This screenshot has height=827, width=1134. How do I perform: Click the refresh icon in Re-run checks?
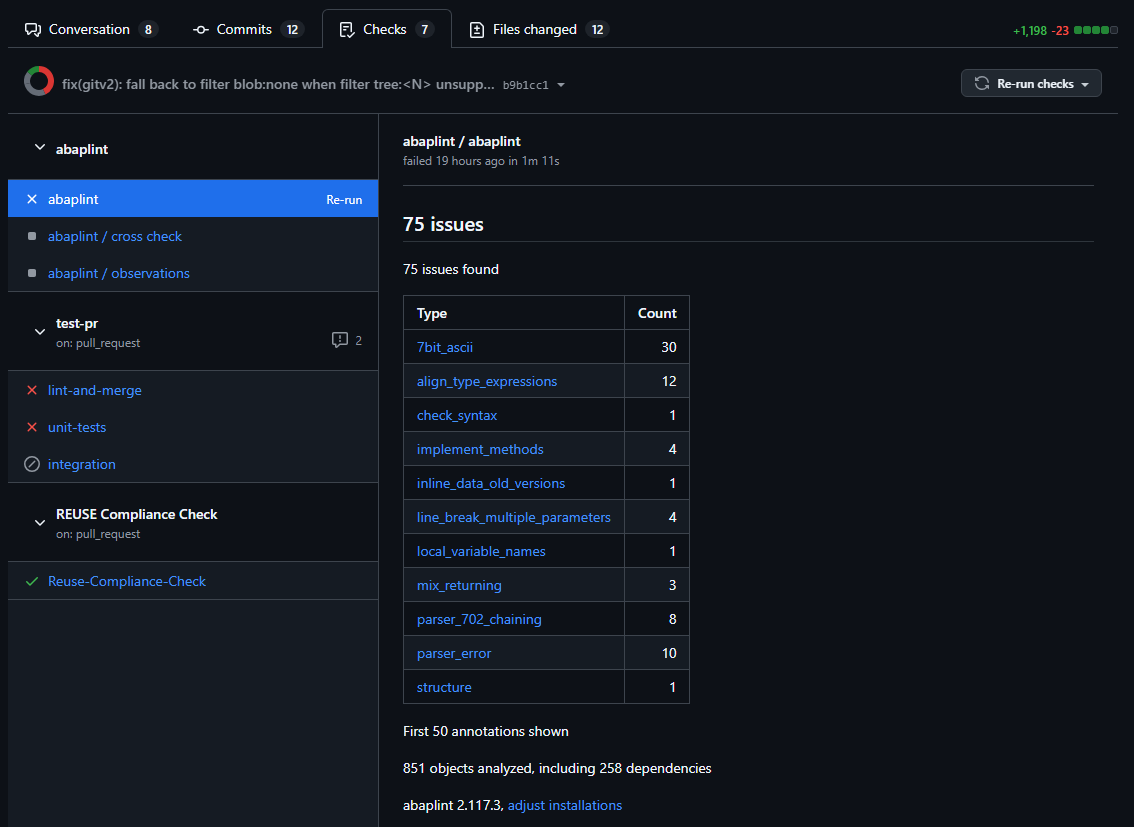(981, 83)
